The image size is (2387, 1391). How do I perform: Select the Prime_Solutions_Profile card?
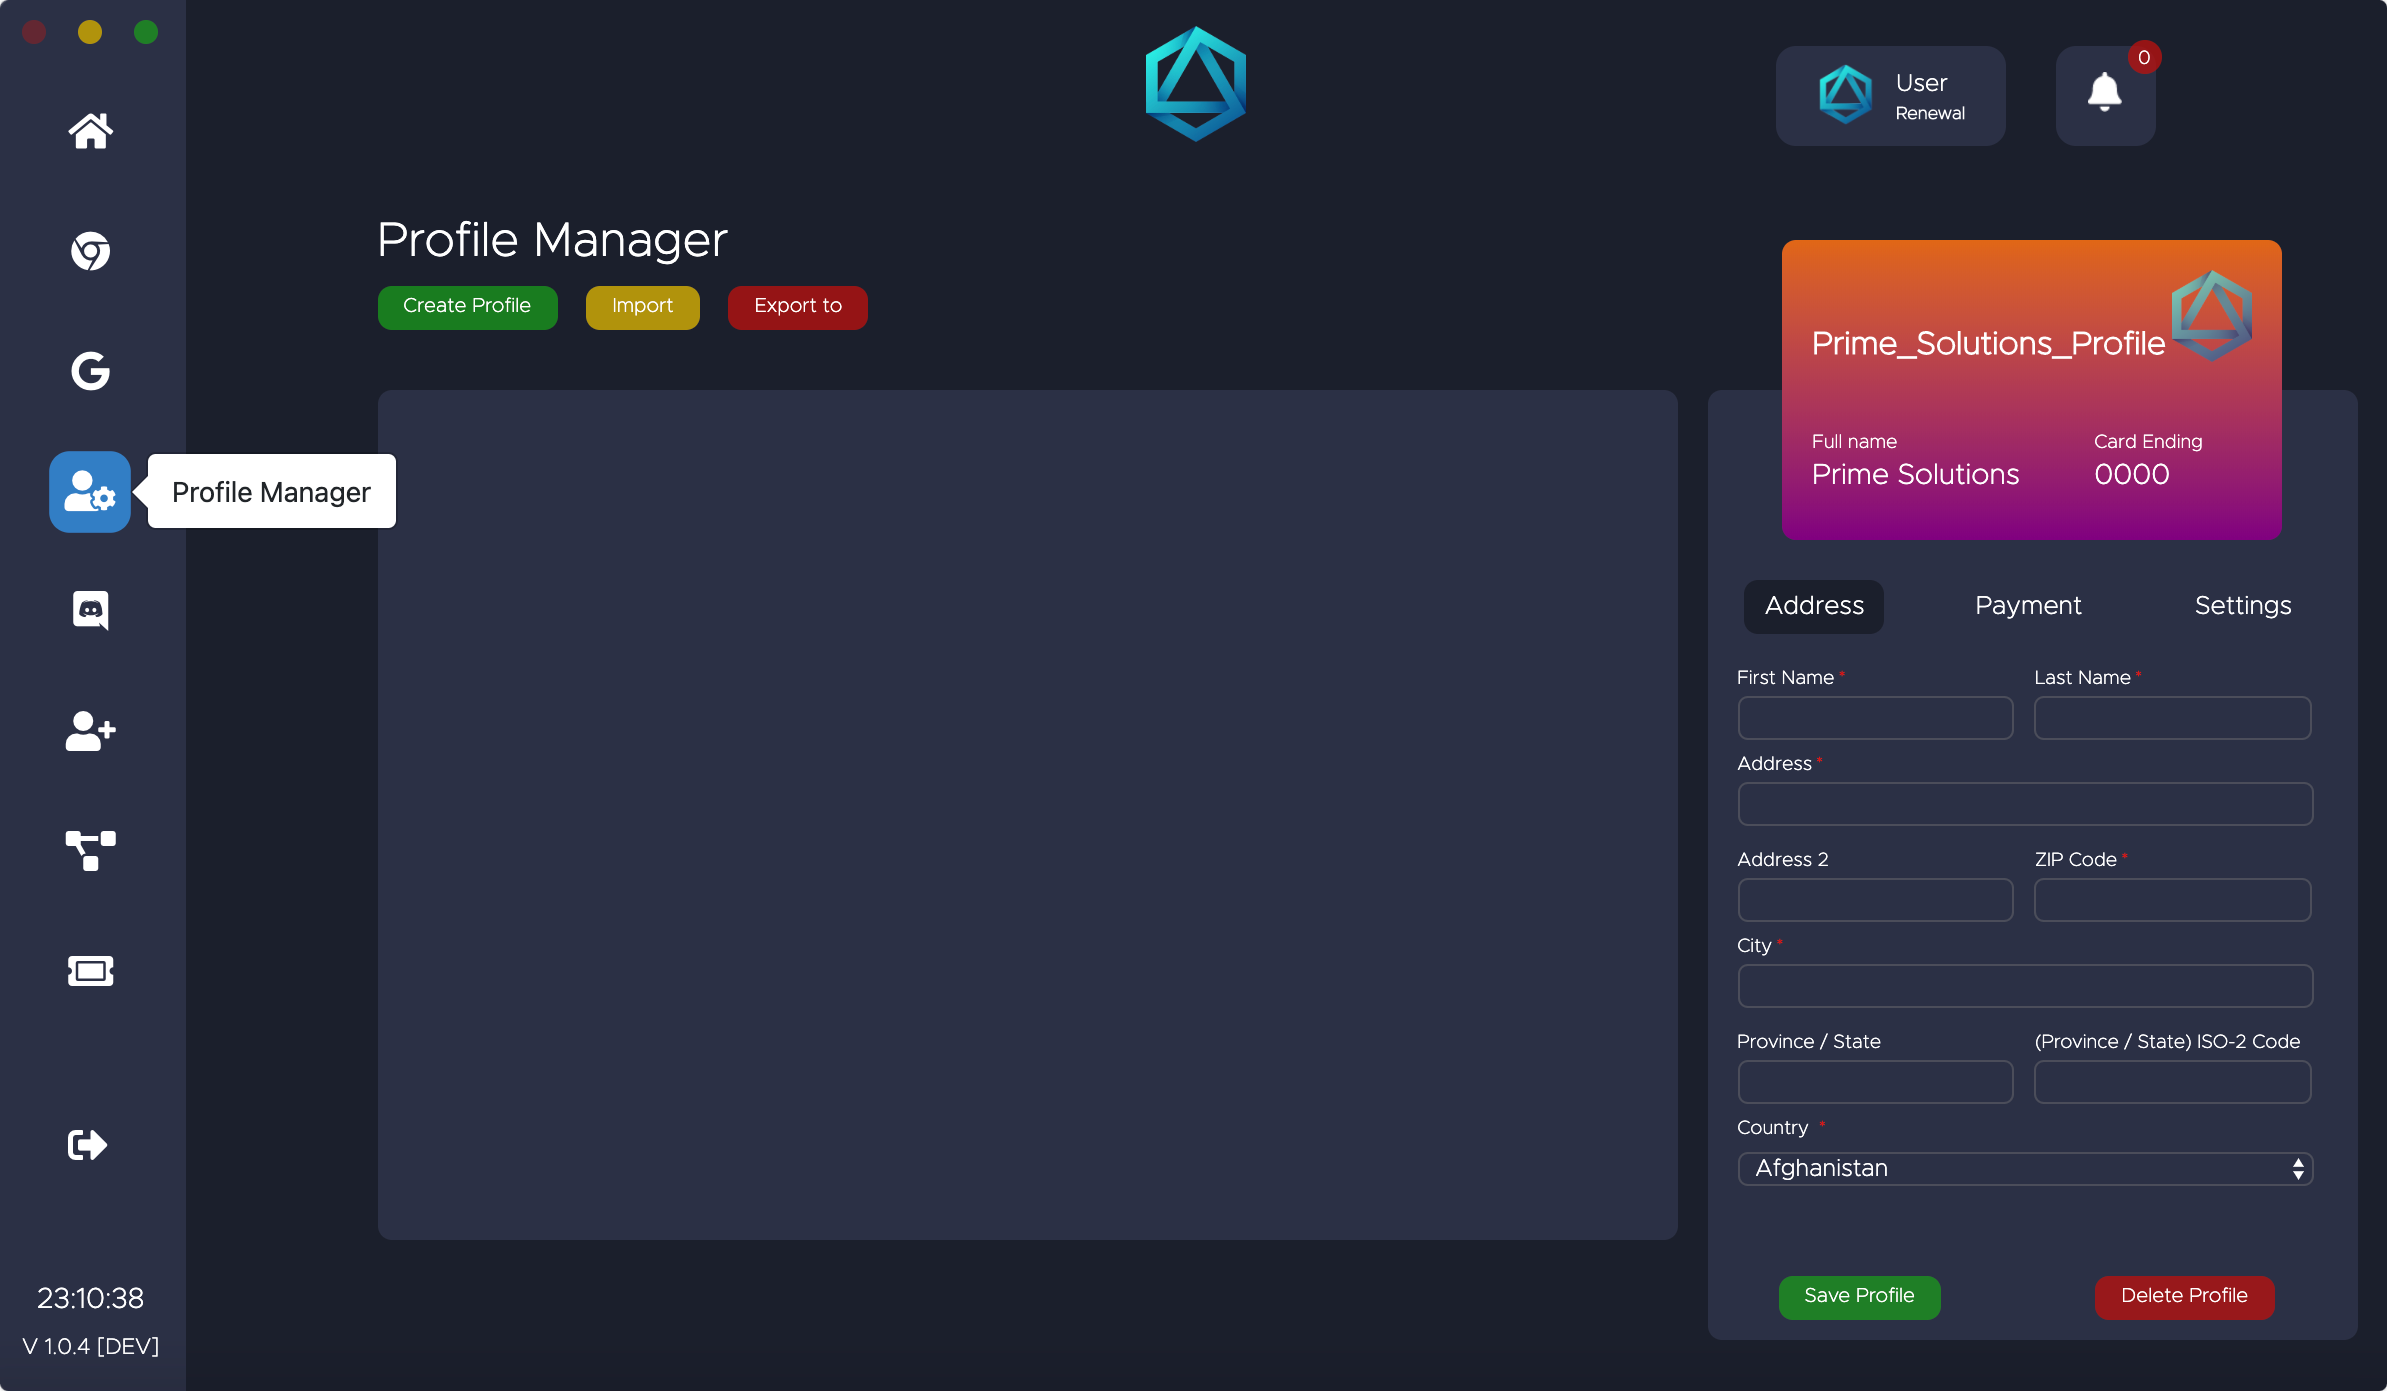point(2031,390)
